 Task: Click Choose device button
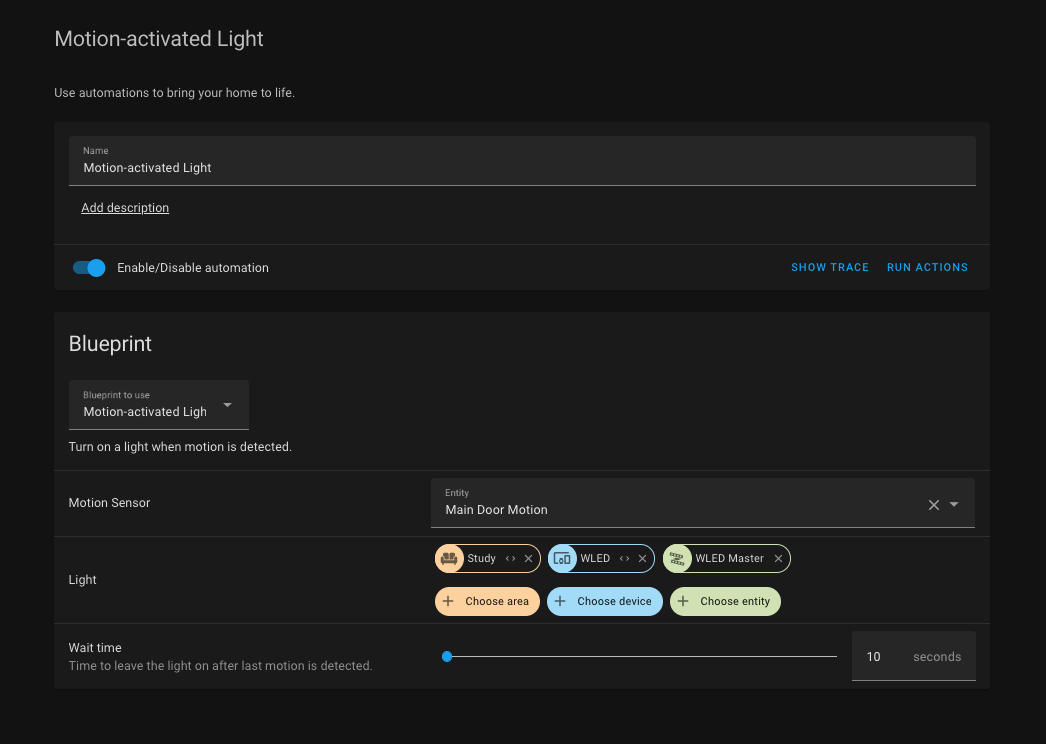(x=605, y=602)
